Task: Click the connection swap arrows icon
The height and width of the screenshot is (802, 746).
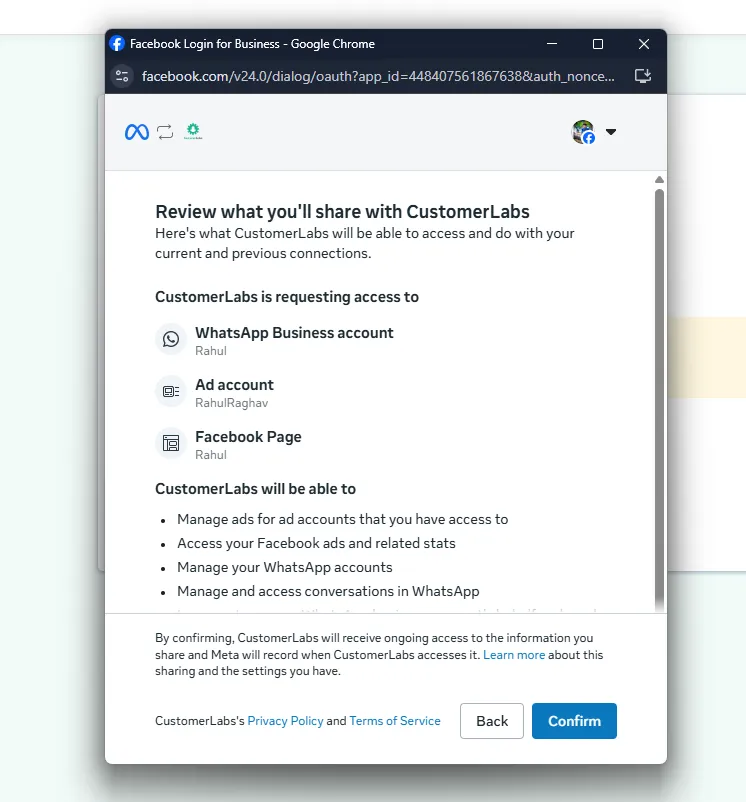Action: click(x=165, y=132)
